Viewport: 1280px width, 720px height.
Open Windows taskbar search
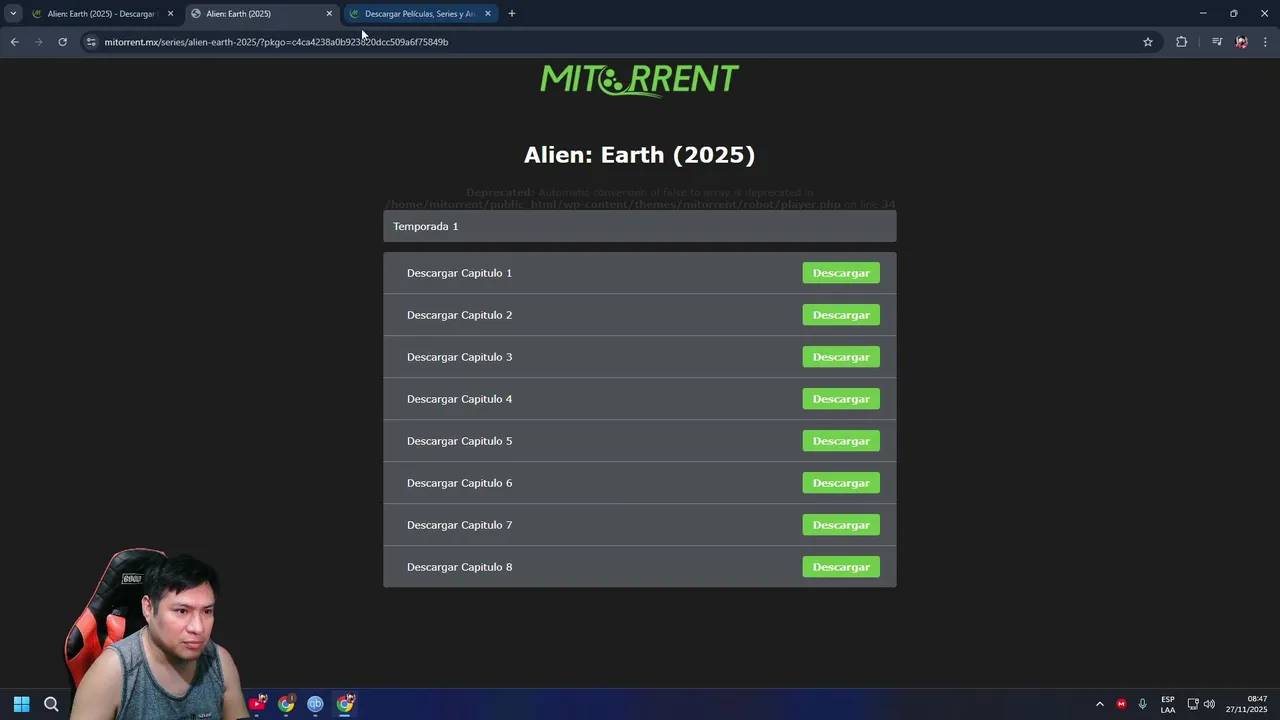(51, 704)
